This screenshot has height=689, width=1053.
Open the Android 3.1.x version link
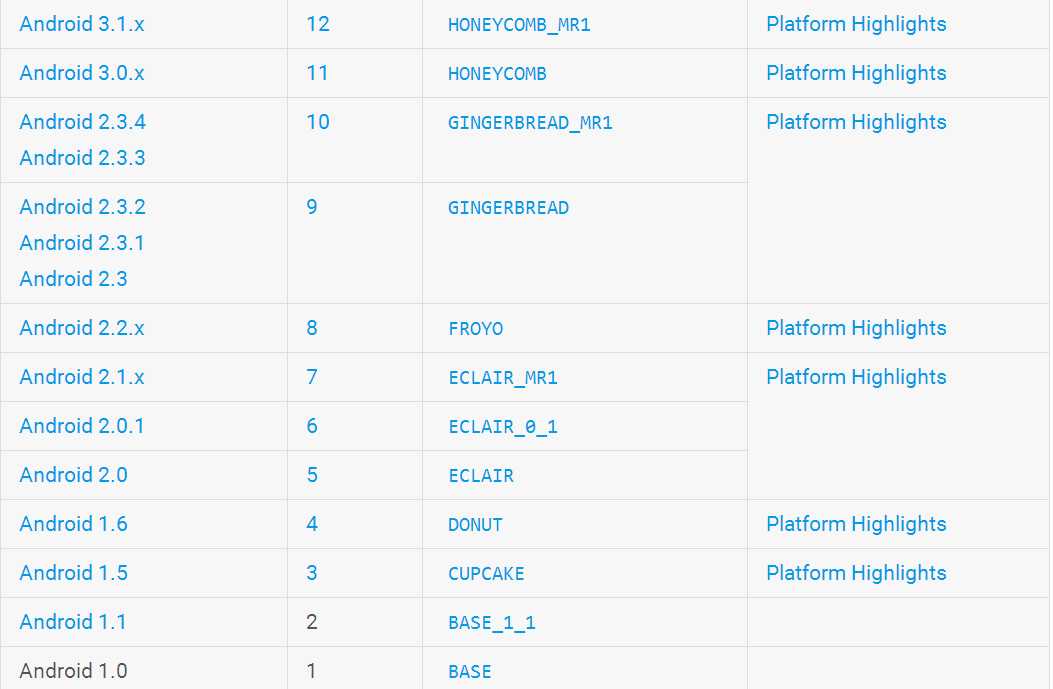click(x=82, y=24)
